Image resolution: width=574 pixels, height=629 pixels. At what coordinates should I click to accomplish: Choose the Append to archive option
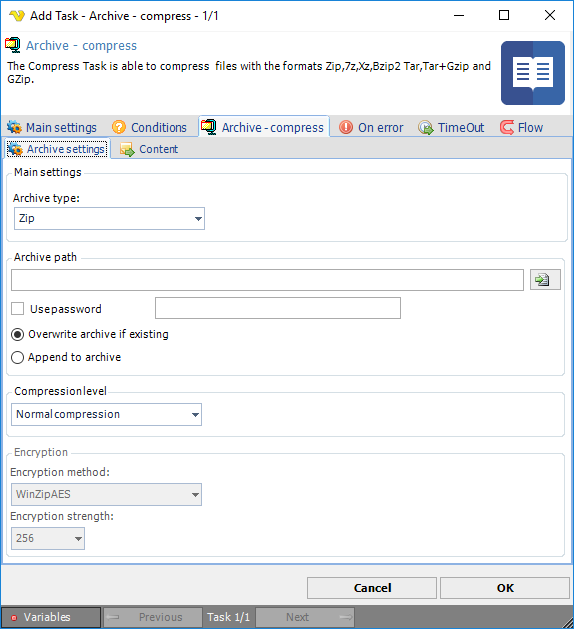coord(17,357)
